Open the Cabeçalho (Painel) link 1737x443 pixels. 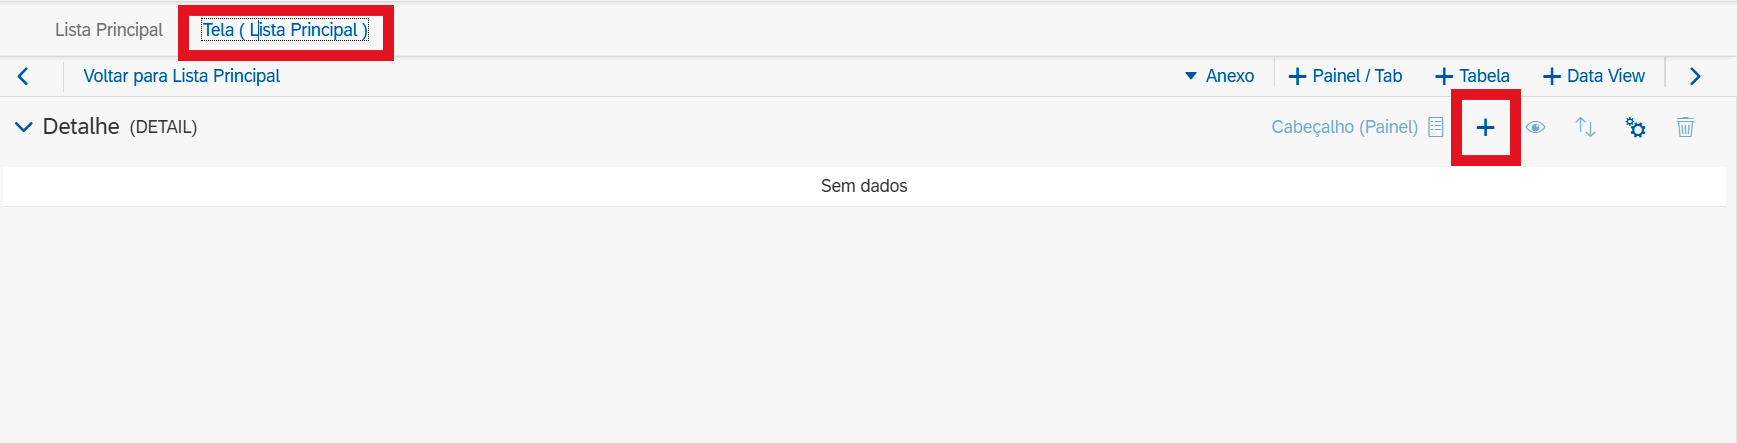click(x=1344, y=127)
